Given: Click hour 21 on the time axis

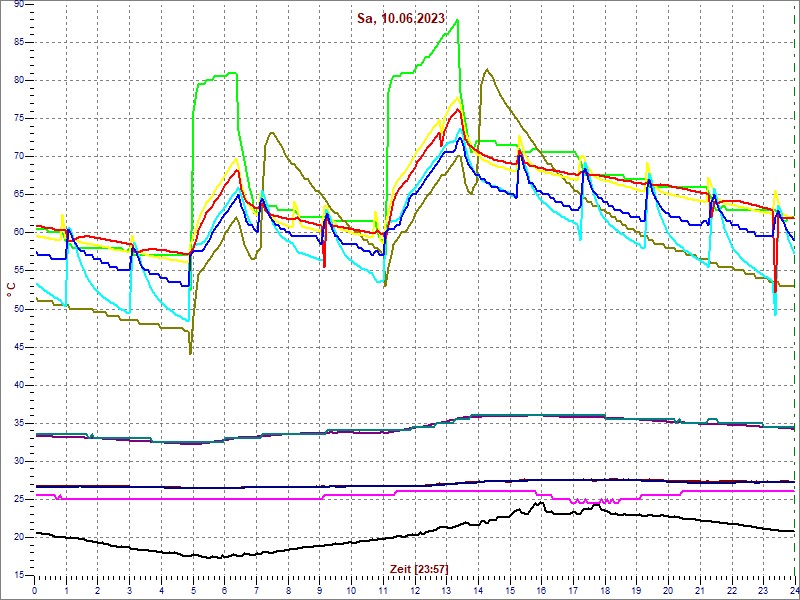Looking at the screenshot, I should 700,590.
